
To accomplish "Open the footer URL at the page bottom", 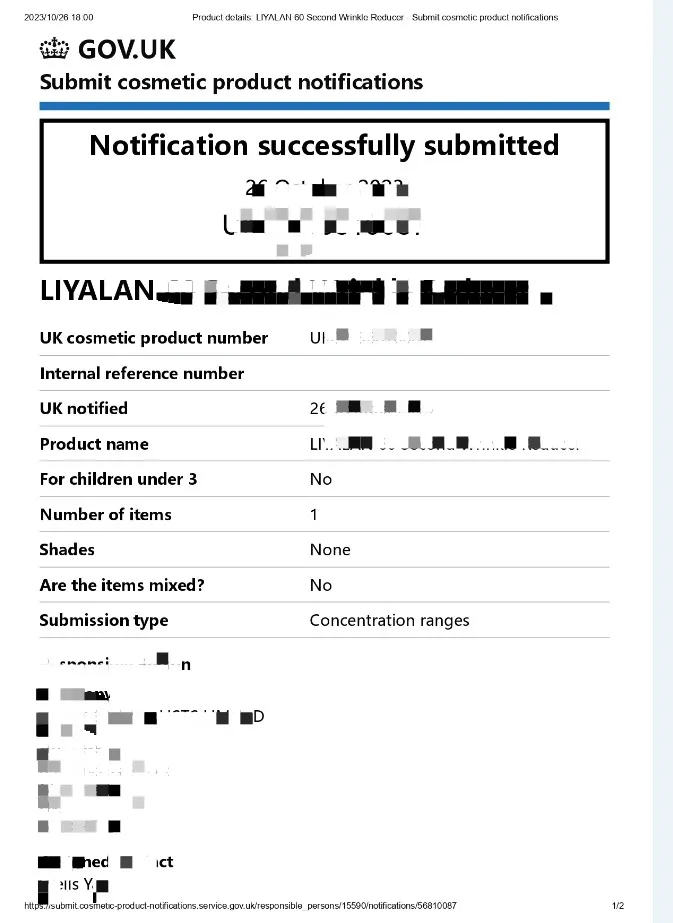I will pyautogui.click(x=240, y=906).
